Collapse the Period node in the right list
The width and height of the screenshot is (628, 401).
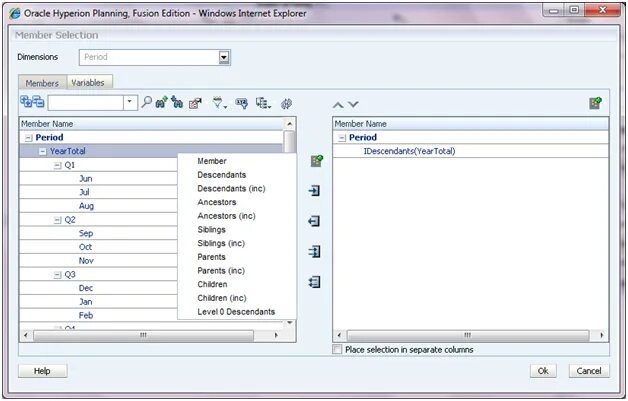point(342,138)
